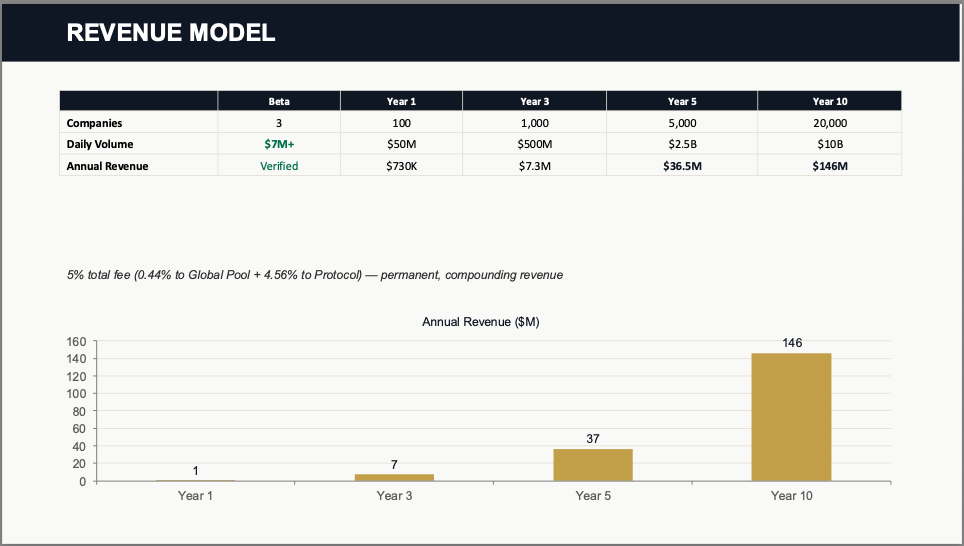
Task: Select the green Verified cell
Action: pyautogui.click(x=279, y=166)
